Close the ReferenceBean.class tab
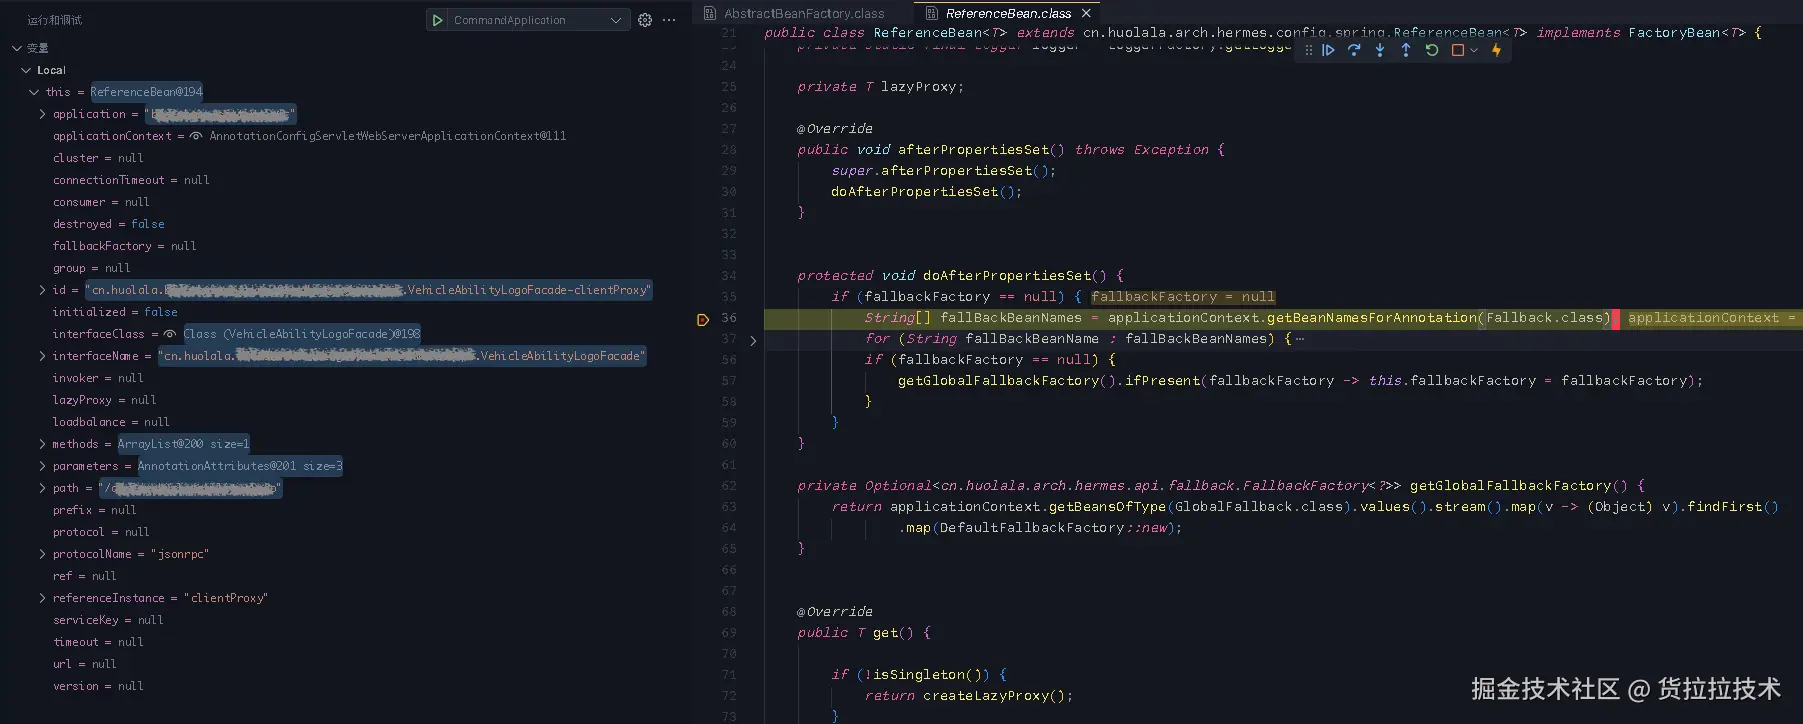1803x724 pixels. coord(1086,13)
